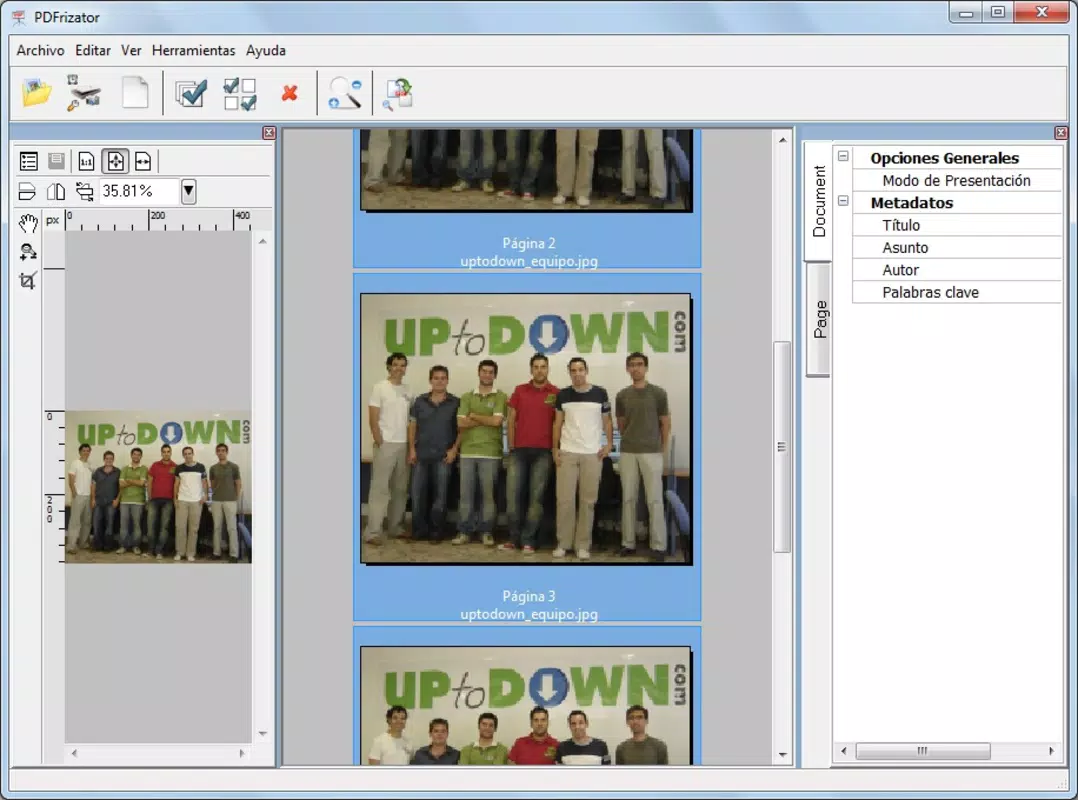The height and width of the screenshot is (800, 1078).
Task: Select the crop tool
Action: coord(28,280)
